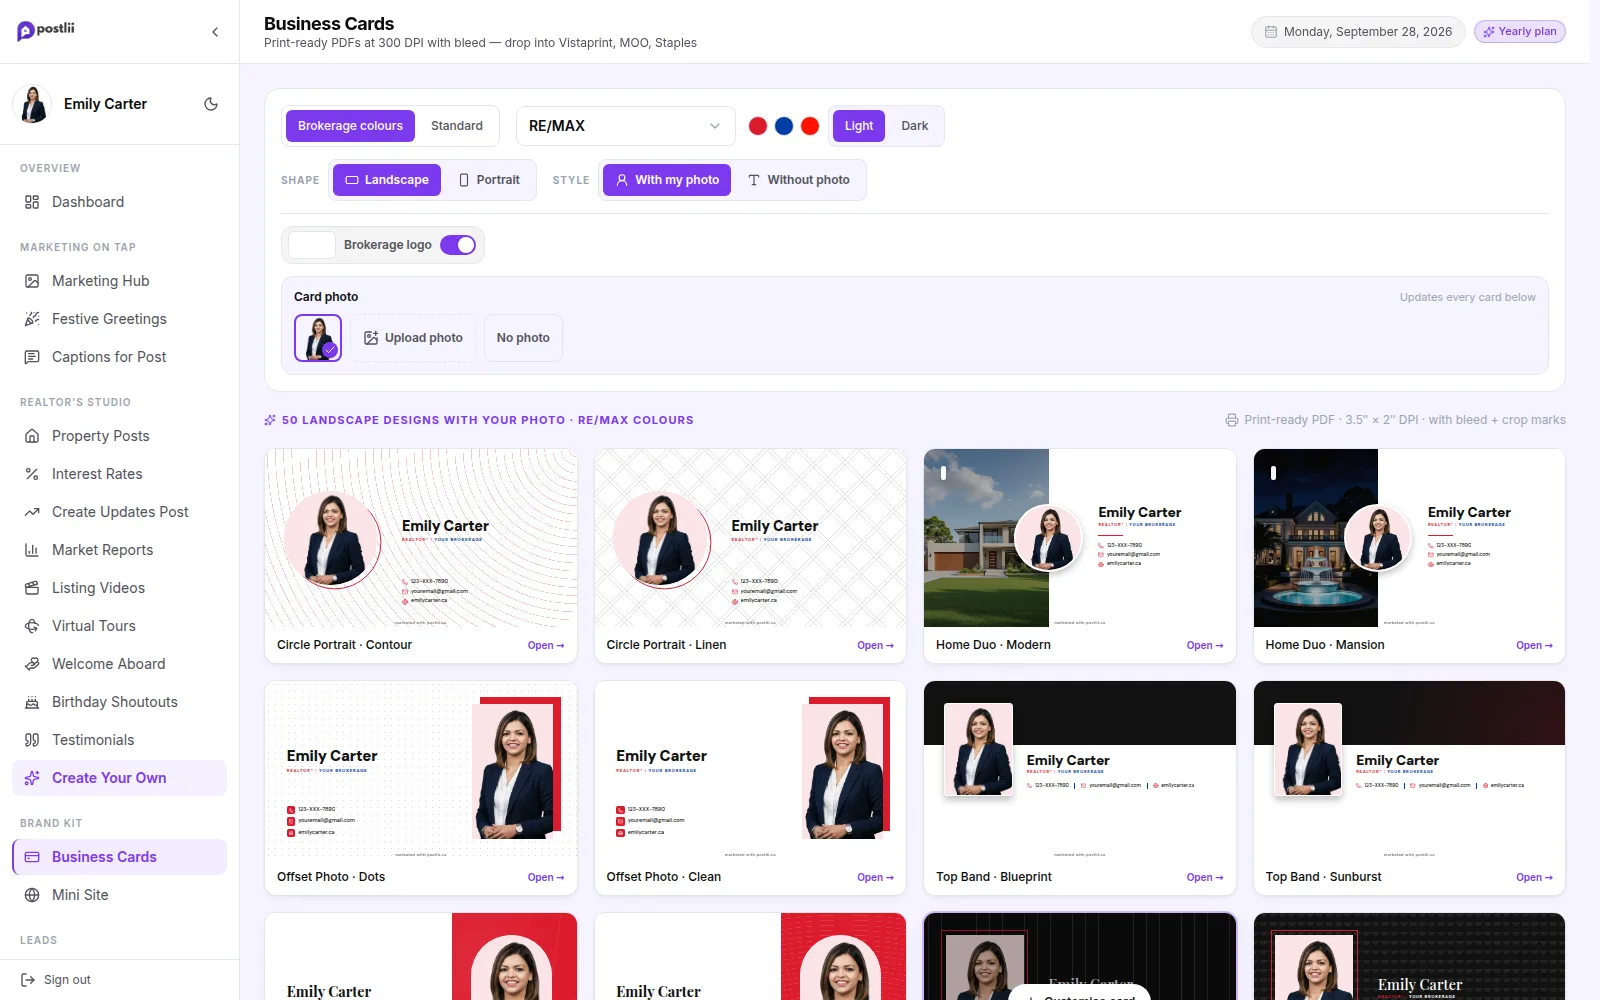Open Birthday Shoutouts
This screenshot has width=1600, height=1000.
[119, 702]
